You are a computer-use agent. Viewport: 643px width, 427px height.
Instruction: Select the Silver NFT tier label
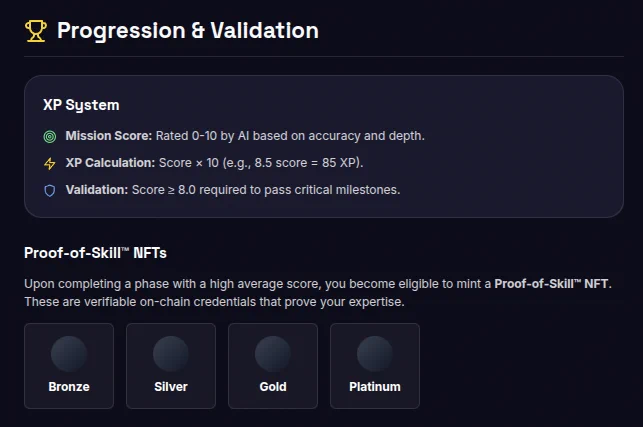(x=171, y=387)
